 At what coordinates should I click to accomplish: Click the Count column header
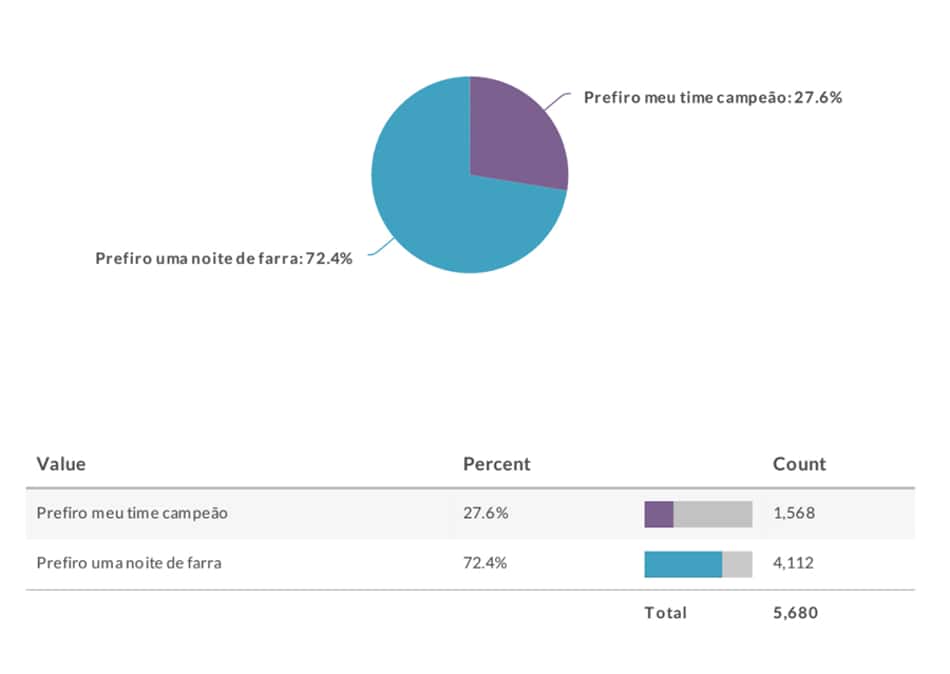click(799, 464)
